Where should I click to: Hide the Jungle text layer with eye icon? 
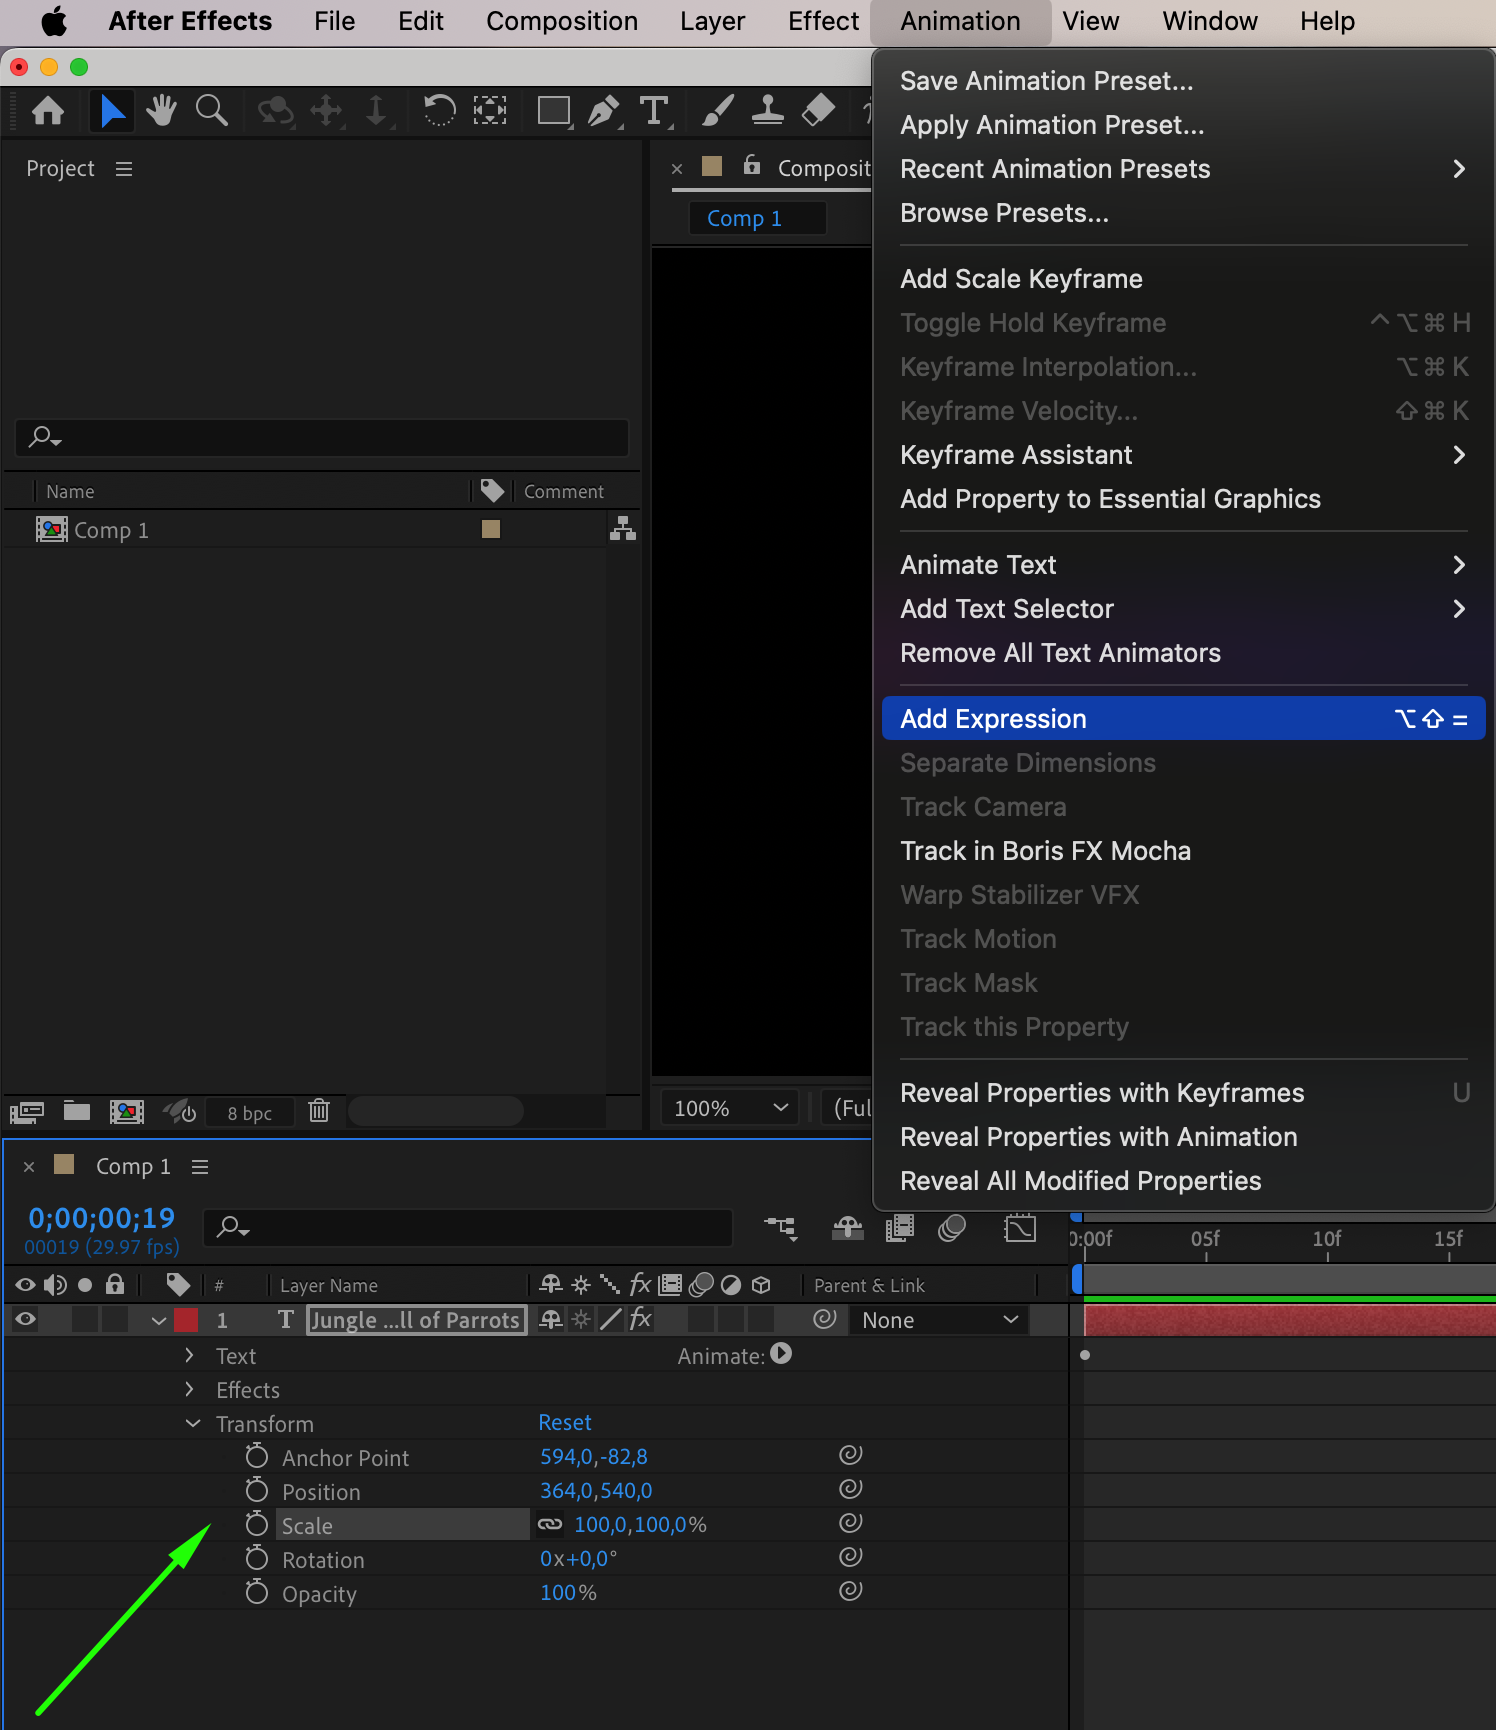click(26, 1320)
